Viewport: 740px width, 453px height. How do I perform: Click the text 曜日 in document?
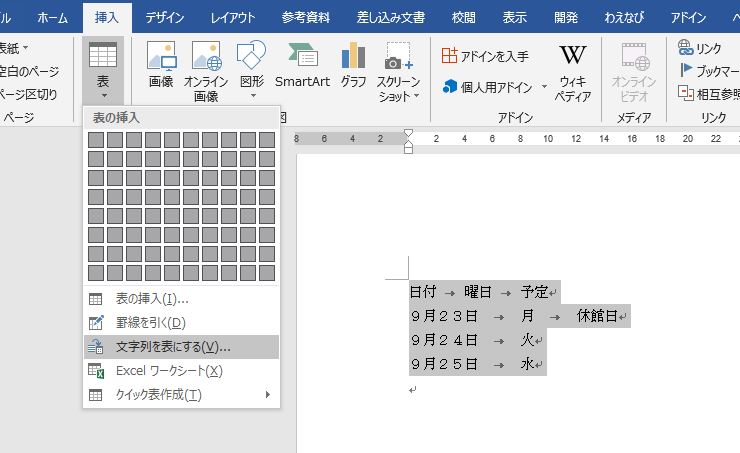point(478,292)
